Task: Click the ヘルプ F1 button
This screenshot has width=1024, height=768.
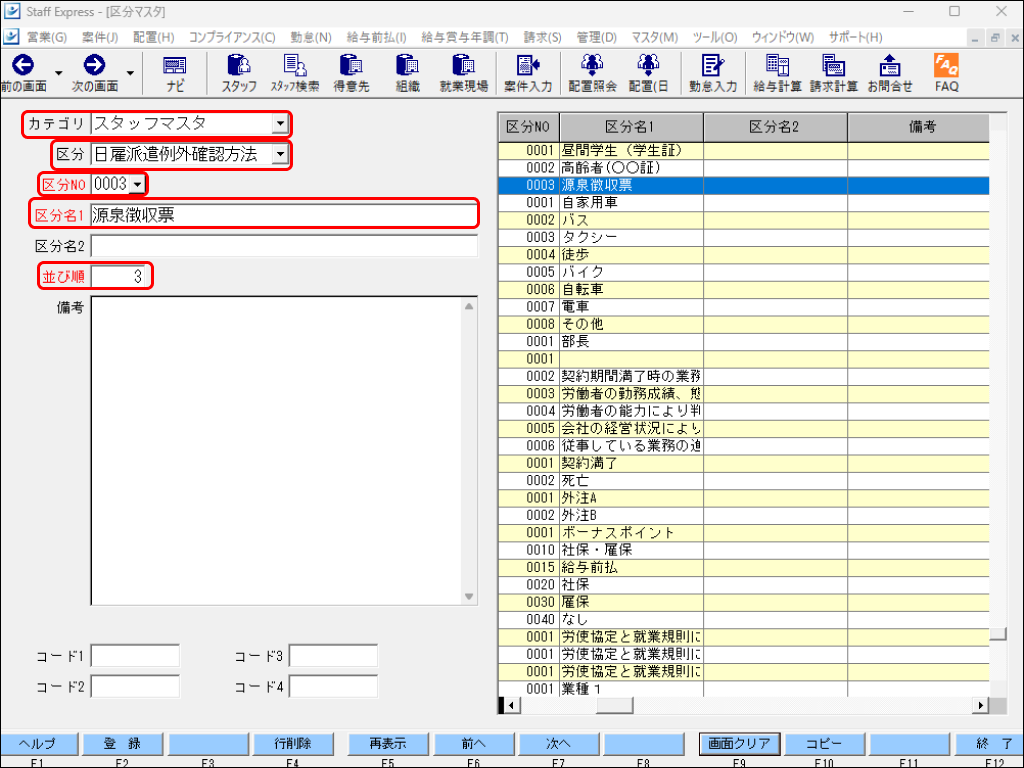Action: click(37, 743)
